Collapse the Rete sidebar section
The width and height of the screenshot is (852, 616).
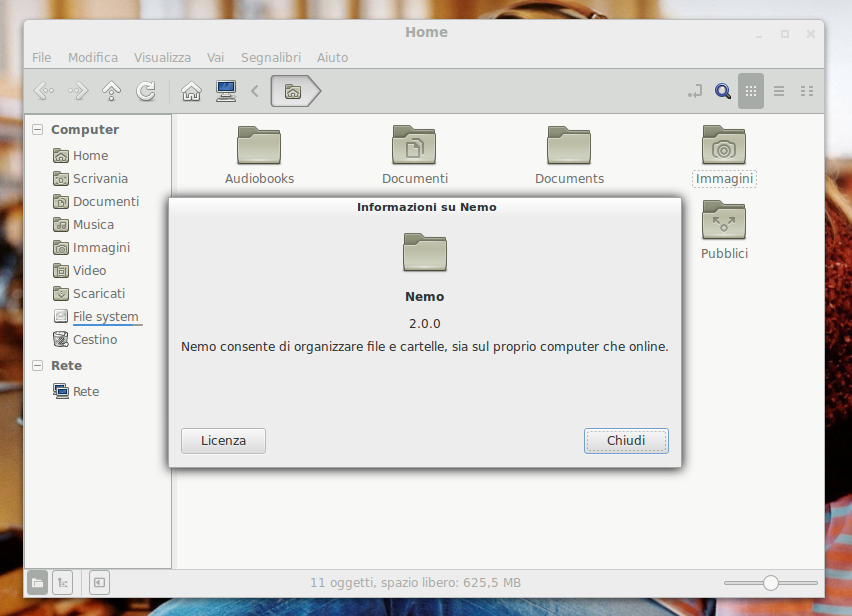click(37, 366)
